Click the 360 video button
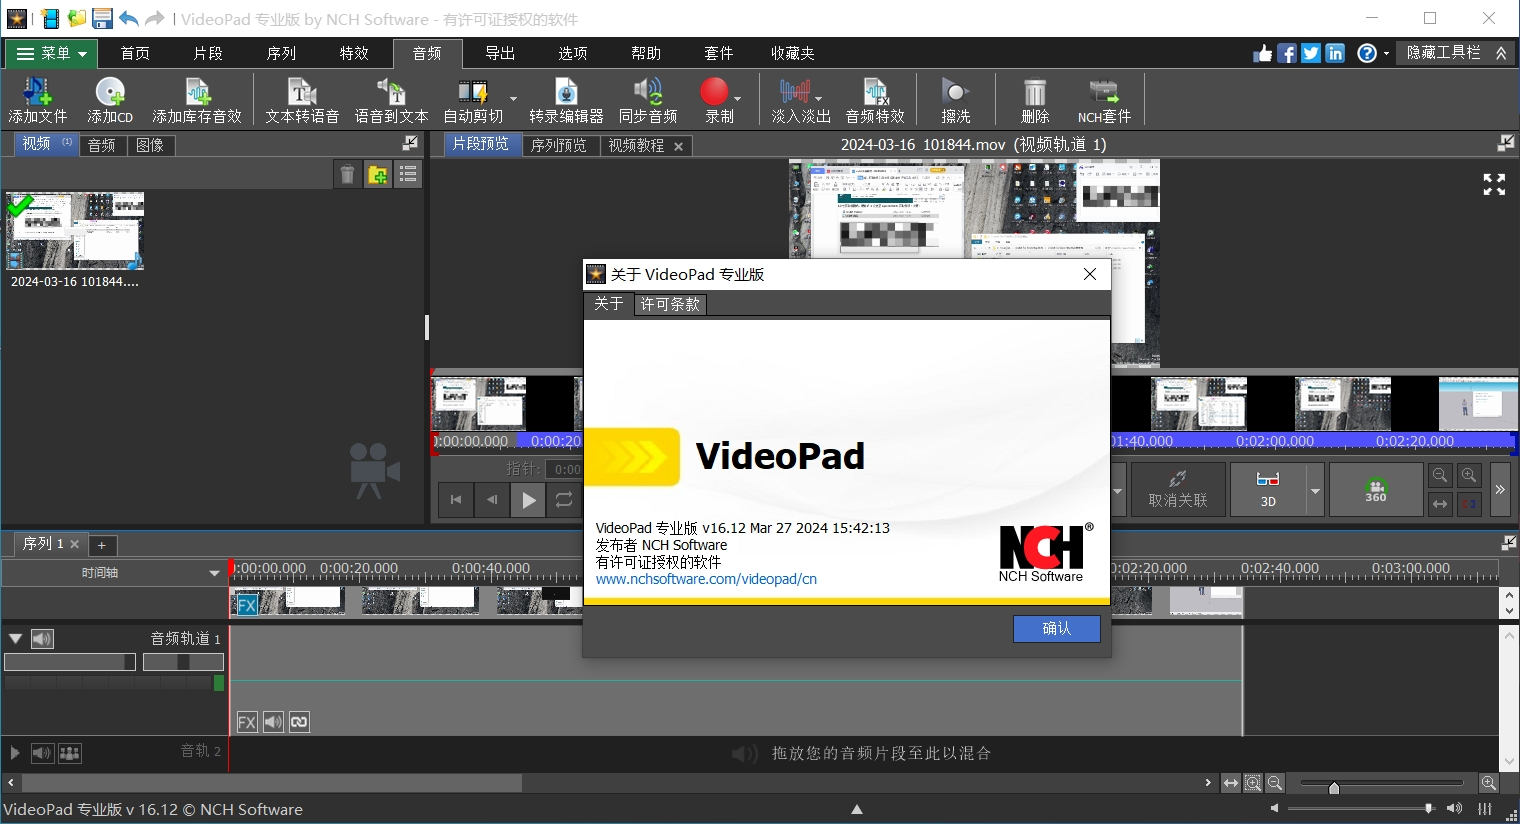The image size is (1520, 824). (1376, 489)
